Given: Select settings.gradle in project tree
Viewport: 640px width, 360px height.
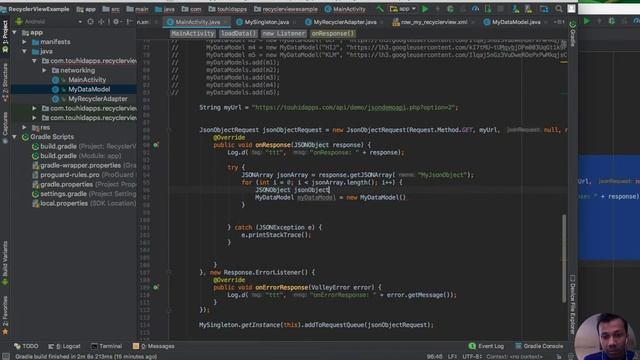Looking at the screenshot, I should coord(63,194).
